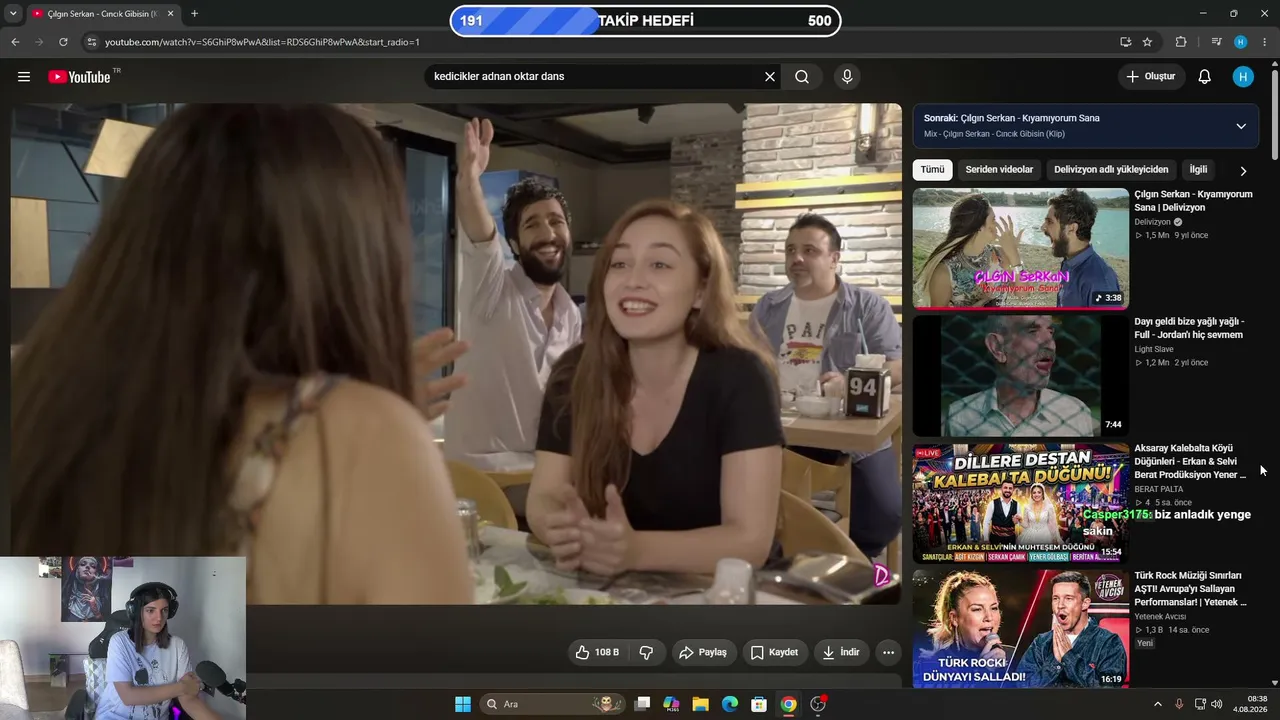The image size is (1280, 720).
Task: Open the Yetenek Avcısı channel link
Action: tap(1160, 616)
